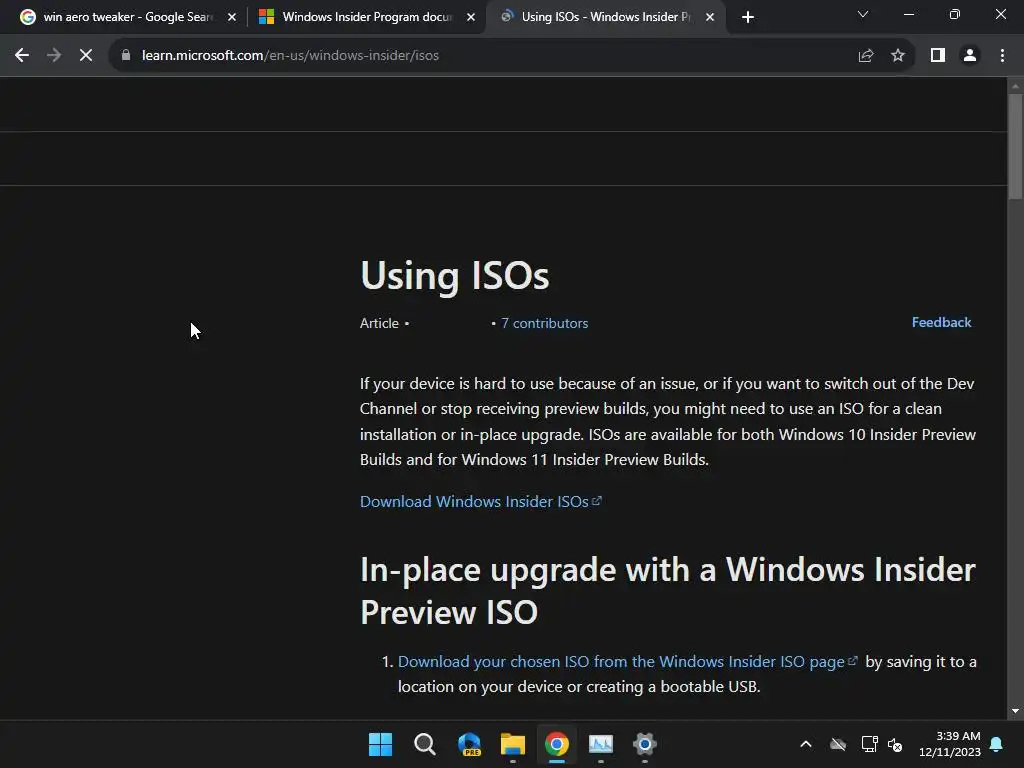Click the Chrome taskbar icon
This screenshot has width=1024, height=768.
(556, 744)
